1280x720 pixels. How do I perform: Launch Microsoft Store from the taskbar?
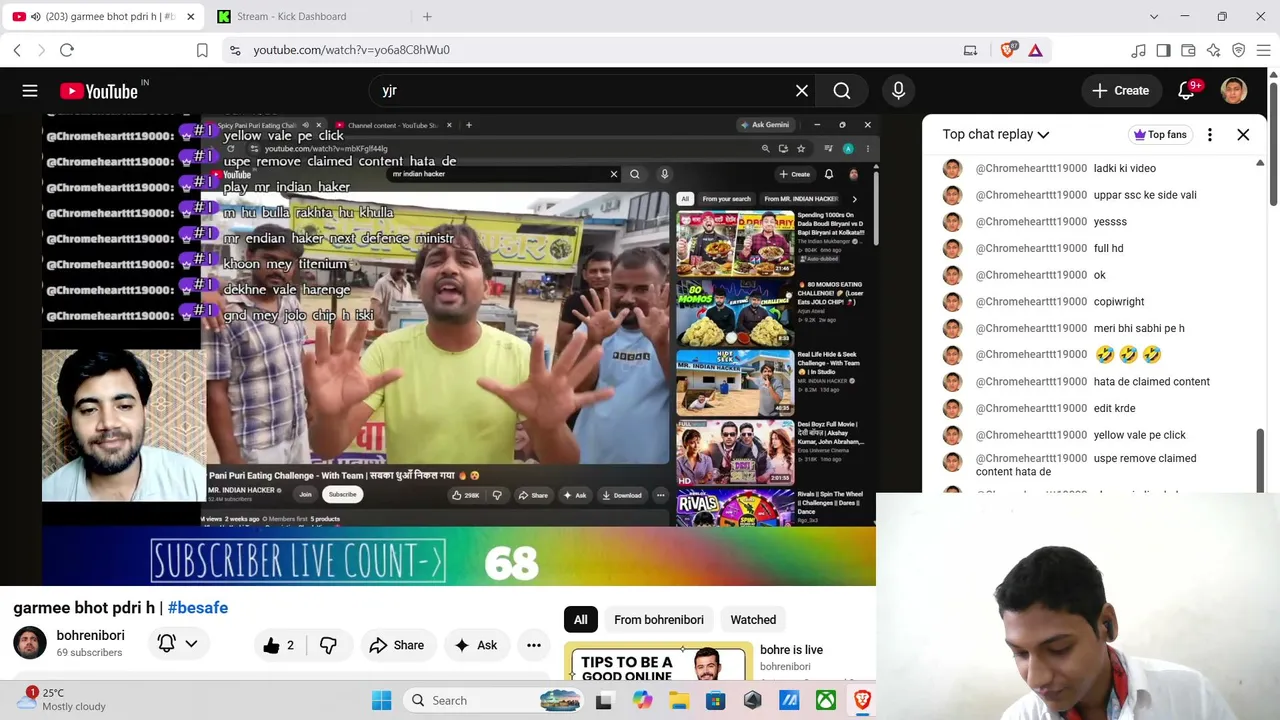pyautogui.click(x=715, y=700)
